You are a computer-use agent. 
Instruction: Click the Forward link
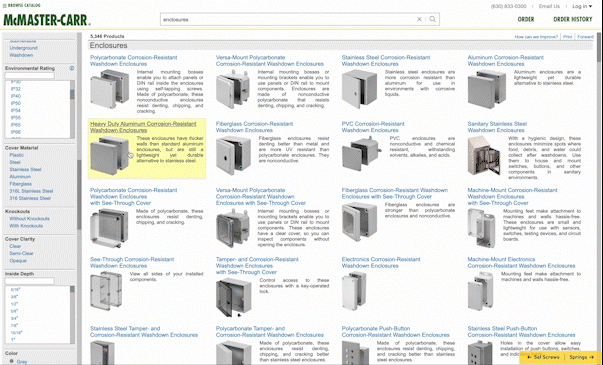pos(585,37)
